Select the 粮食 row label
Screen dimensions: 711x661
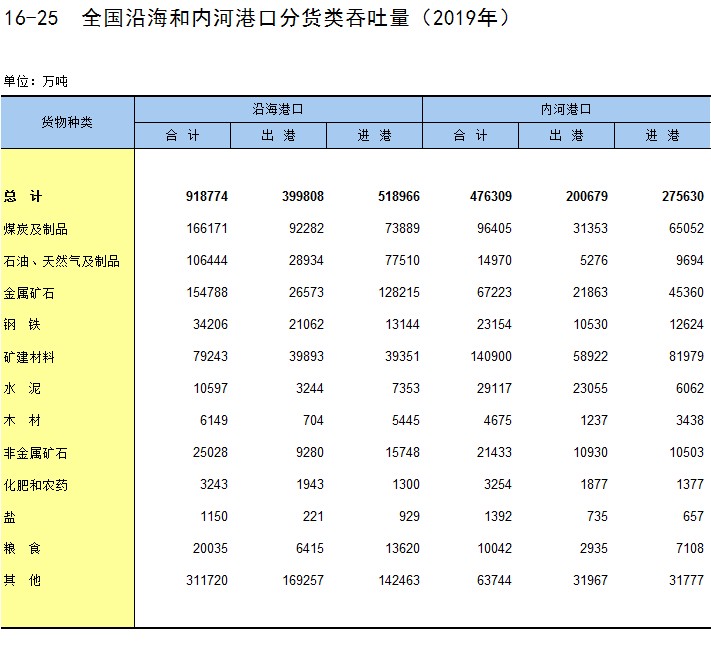click(x=22, y=549)
